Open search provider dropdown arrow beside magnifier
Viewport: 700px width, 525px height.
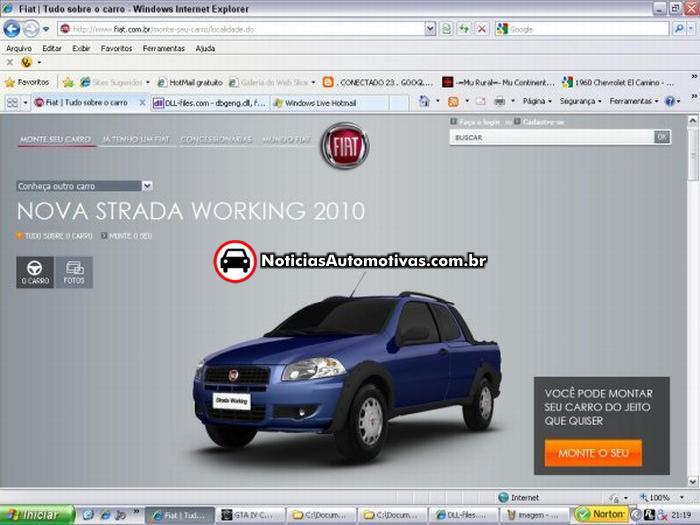pyautogui.click(x=691, y=29)
